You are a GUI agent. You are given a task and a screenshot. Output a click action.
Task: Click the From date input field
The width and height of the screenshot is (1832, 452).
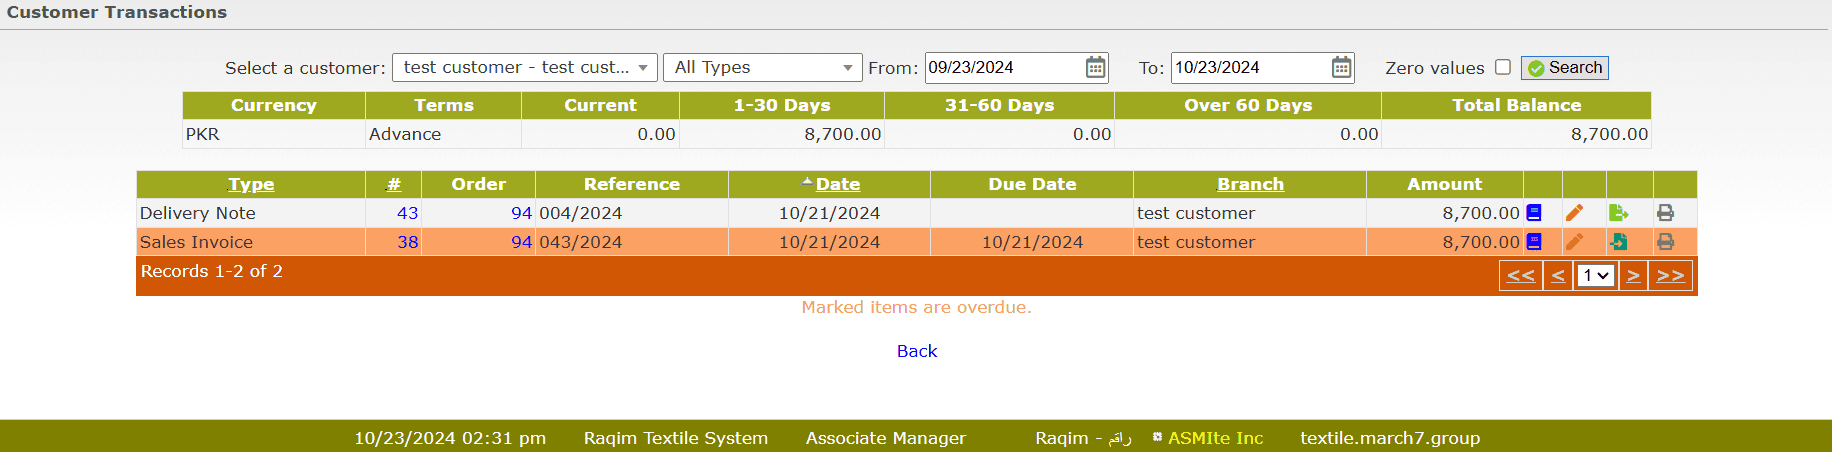[x=1003, y=68]
